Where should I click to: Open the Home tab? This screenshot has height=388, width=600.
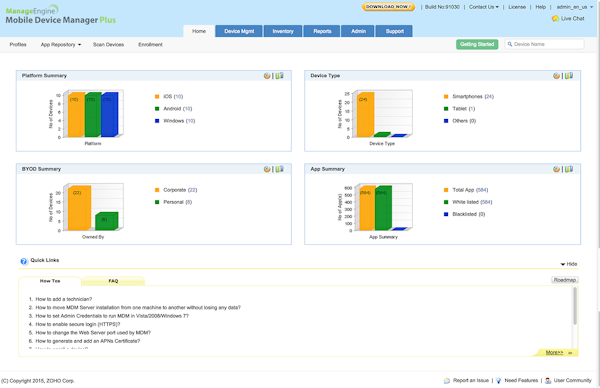click(199, 31)
